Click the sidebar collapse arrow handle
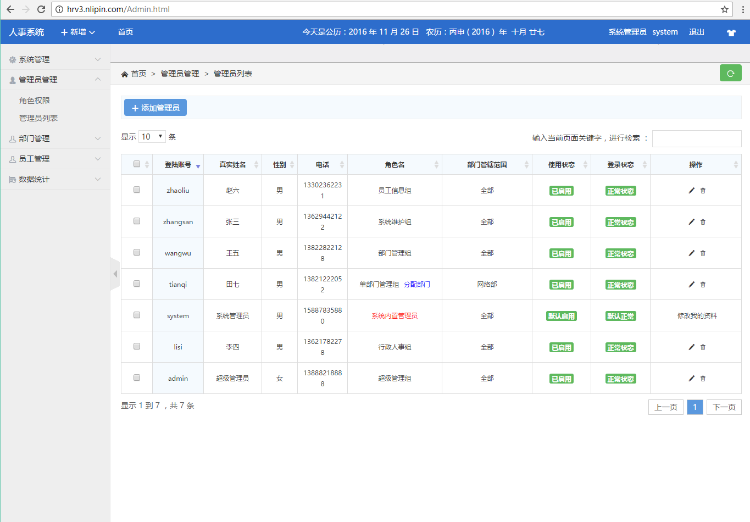The image size is (750, 522). click(115, 274)
